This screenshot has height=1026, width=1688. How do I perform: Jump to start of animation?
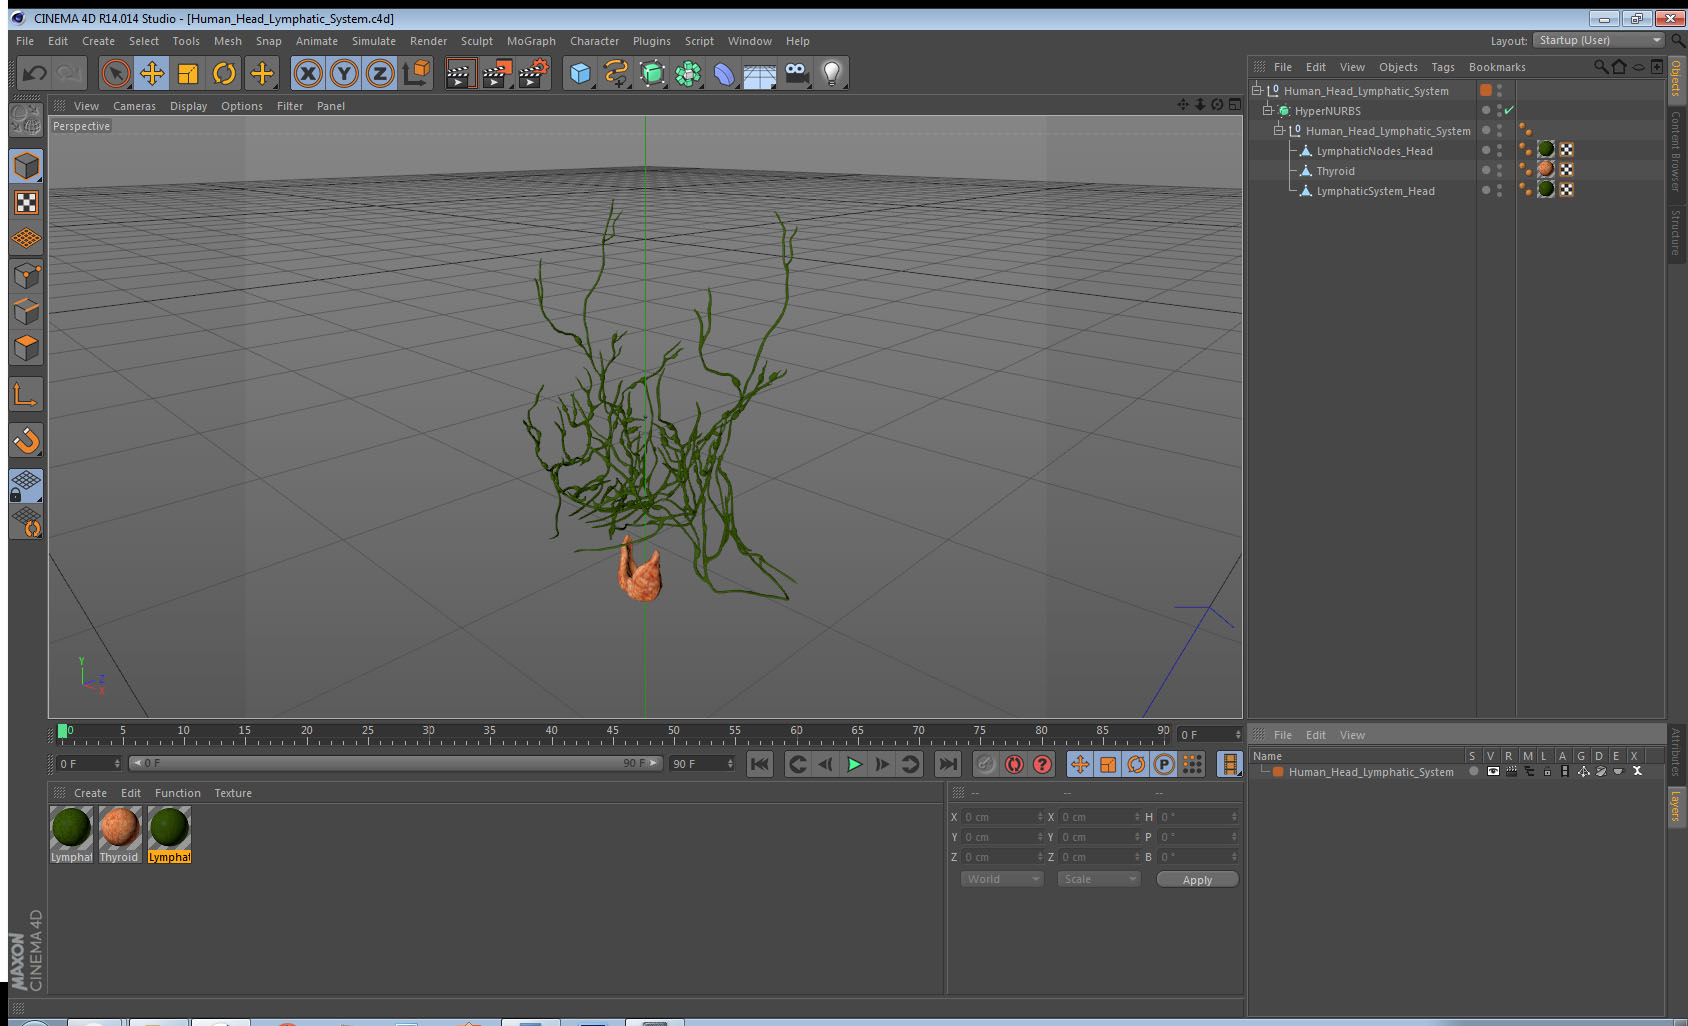[760, 764]
